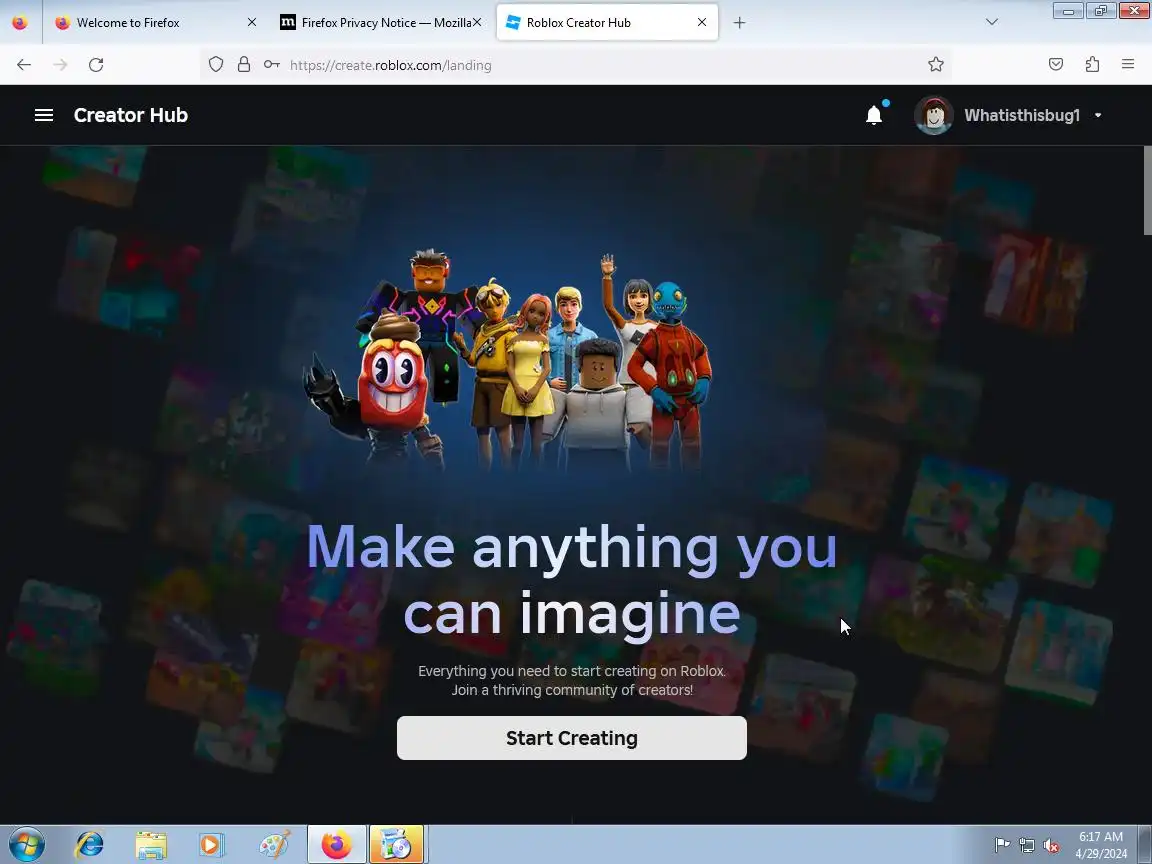Switch to the Firefox Privacy Notice tab

coord(381,23)
